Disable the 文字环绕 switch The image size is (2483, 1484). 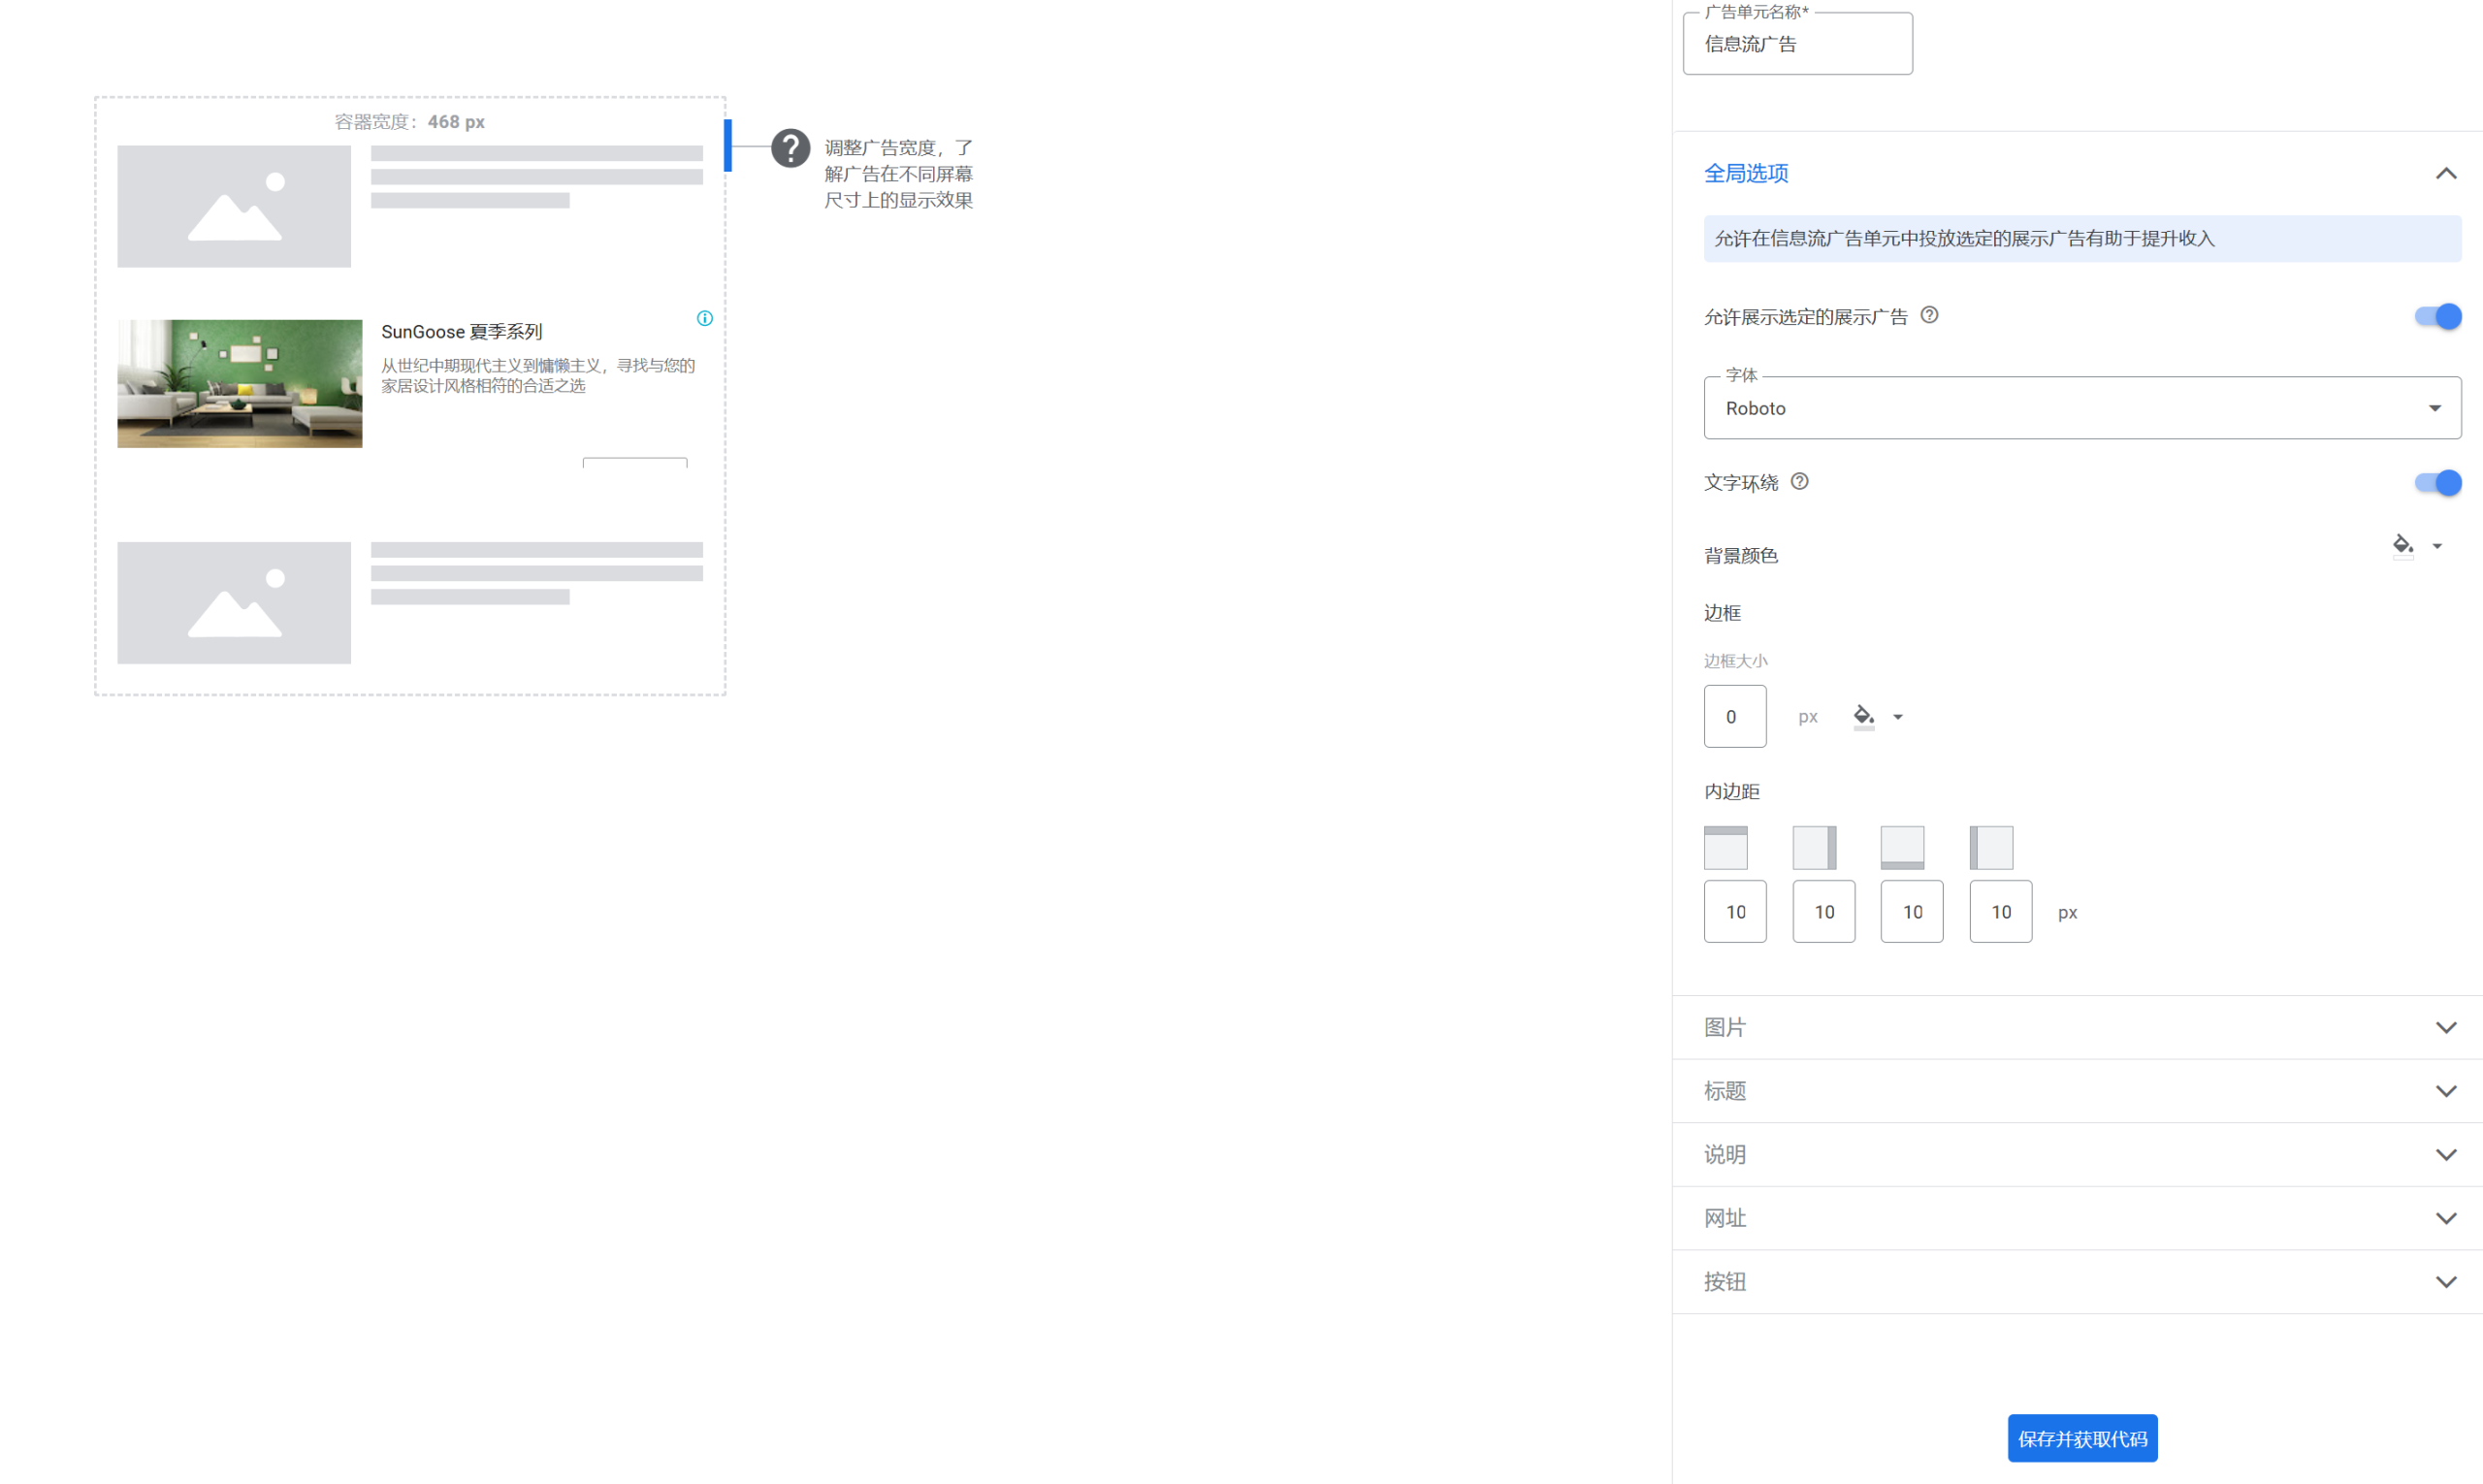(2437, 482)
